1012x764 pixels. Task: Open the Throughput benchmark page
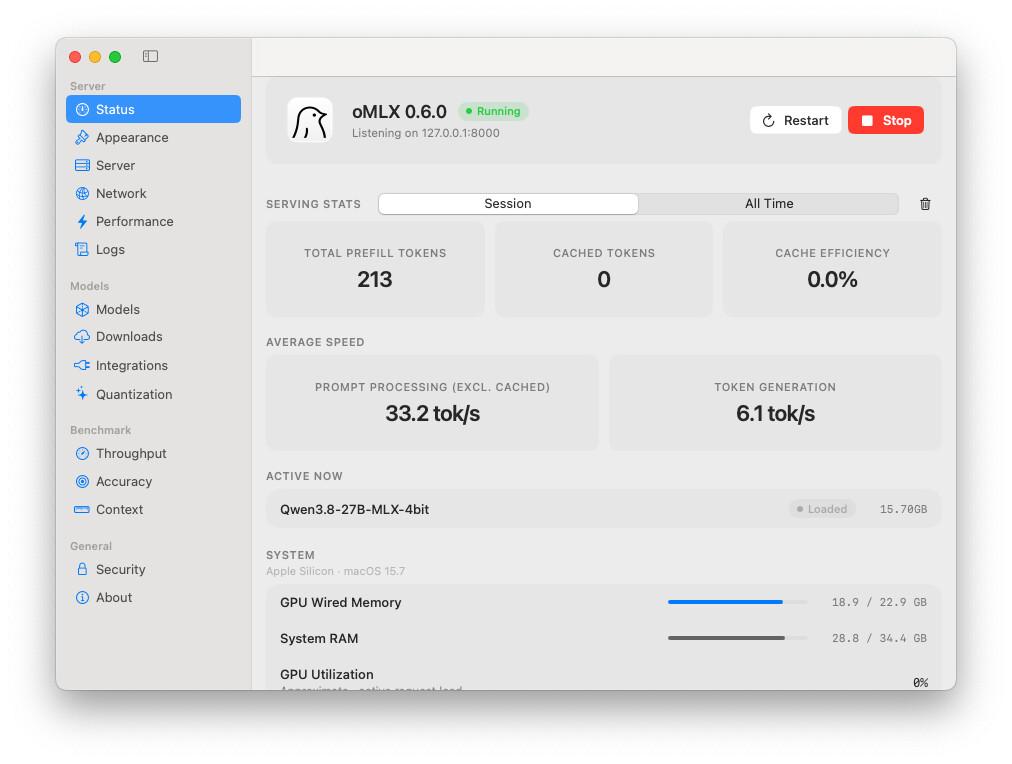coord(154,454)
